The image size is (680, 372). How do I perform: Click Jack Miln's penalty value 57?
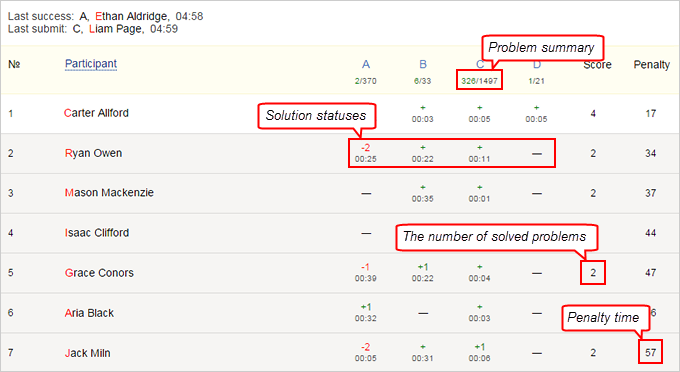650,352
